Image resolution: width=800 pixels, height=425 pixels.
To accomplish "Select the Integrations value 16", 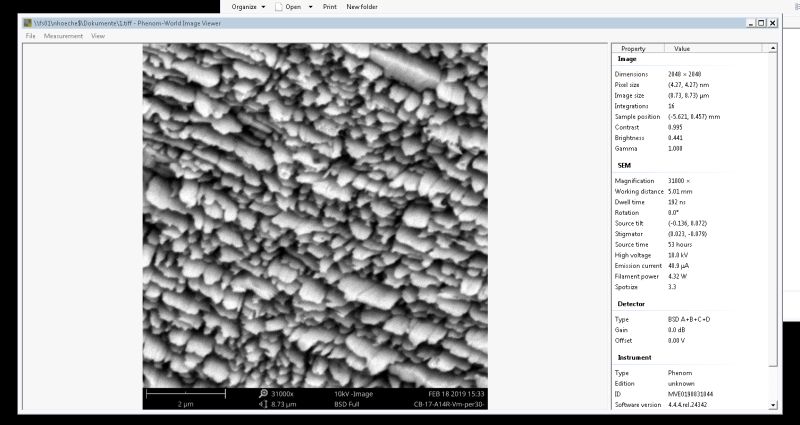I will click(671, 106).
